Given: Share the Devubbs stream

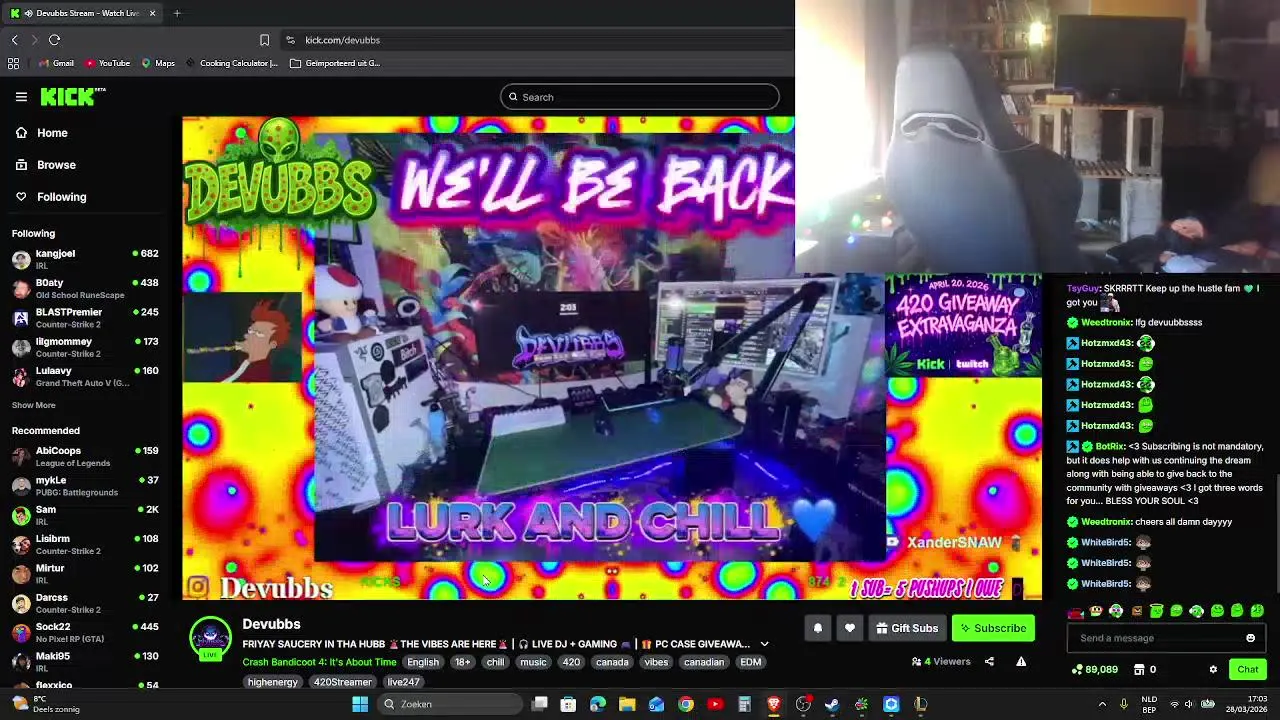Looking at the screenshot, I should click(989, 661).
